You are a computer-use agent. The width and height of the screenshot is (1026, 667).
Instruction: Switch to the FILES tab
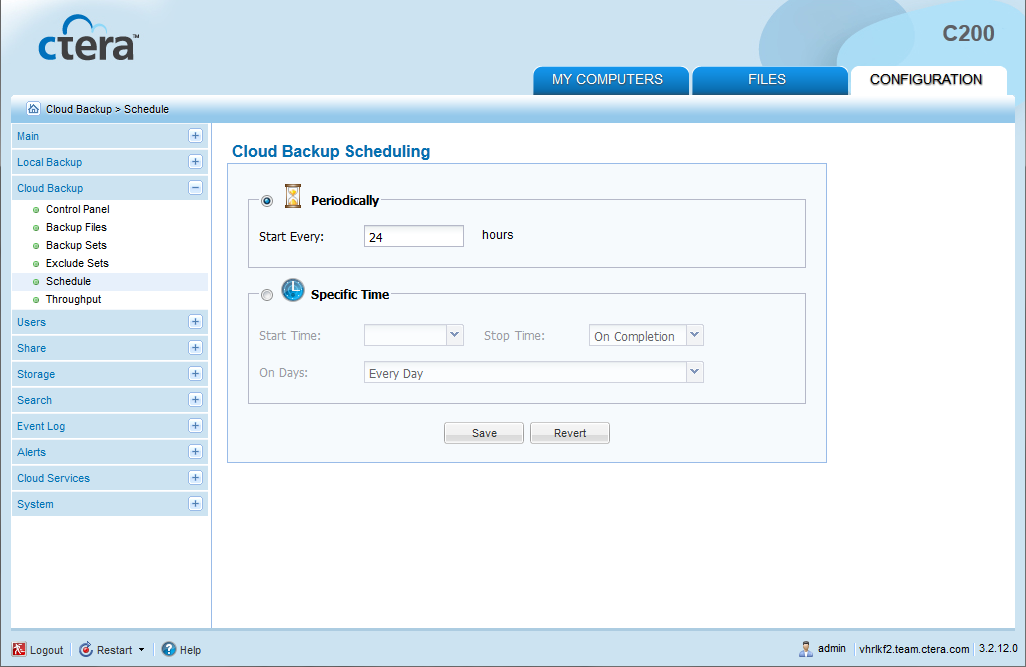click(770, 80)
